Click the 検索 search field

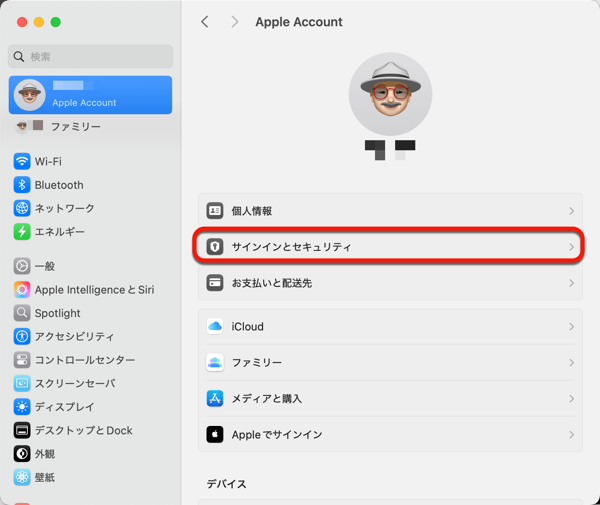tap(90, 57)
